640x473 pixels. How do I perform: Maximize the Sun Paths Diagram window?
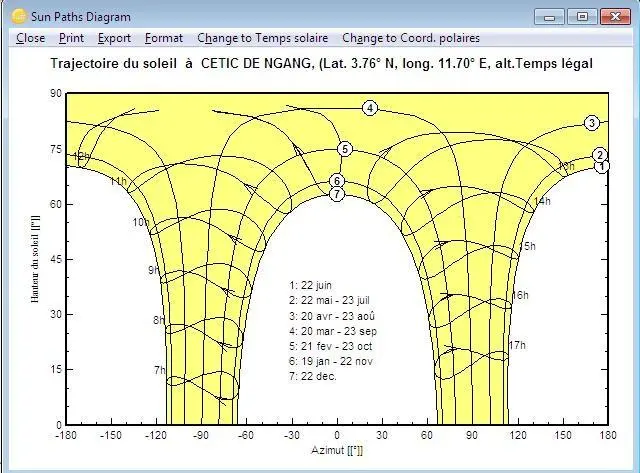coord(580,15)
